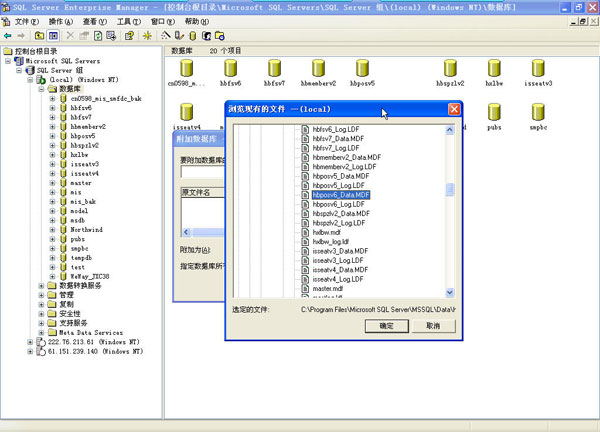Select the cn0598_m... database icon in right pane

click(x=186, y=69)
